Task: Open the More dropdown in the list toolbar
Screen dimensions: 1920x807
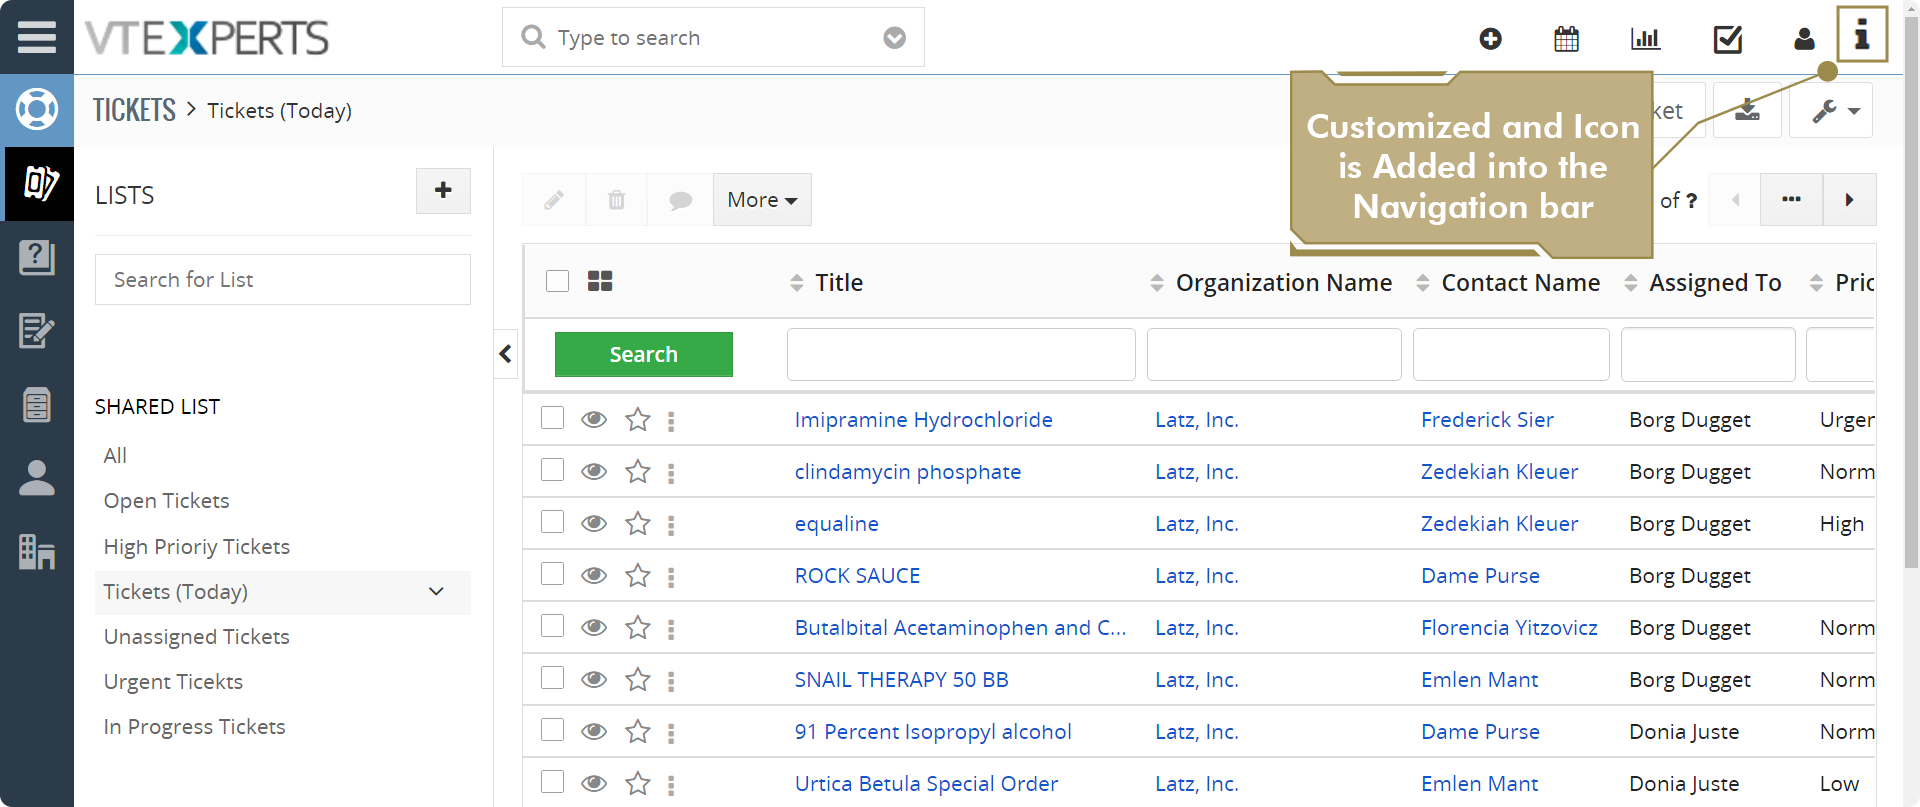Action: (x=762, y=200)
